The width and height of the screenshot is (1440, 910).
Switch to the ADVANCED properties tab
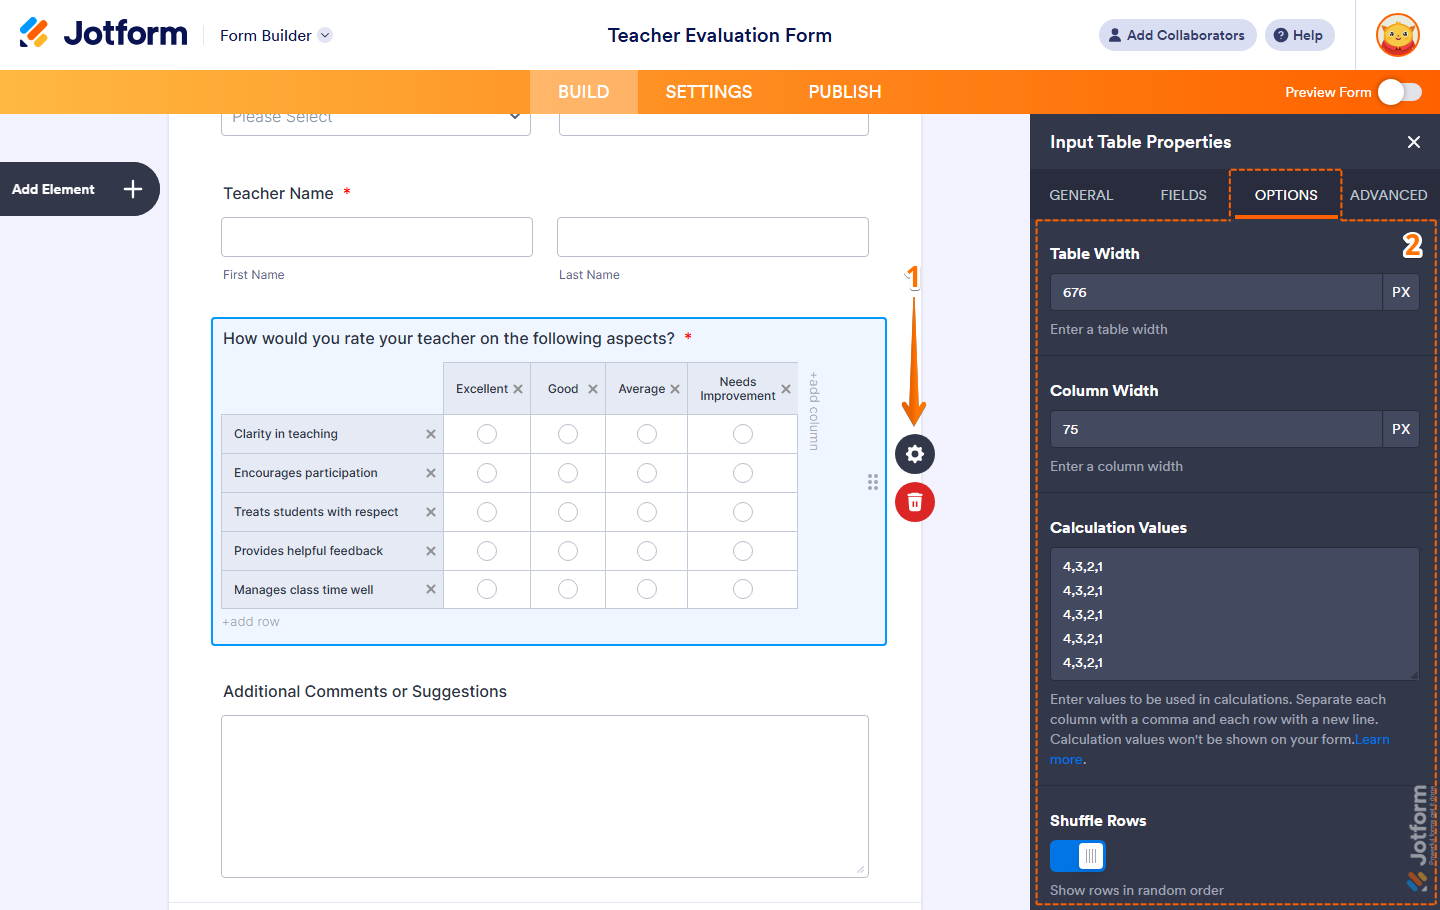tap(1389, 195)
